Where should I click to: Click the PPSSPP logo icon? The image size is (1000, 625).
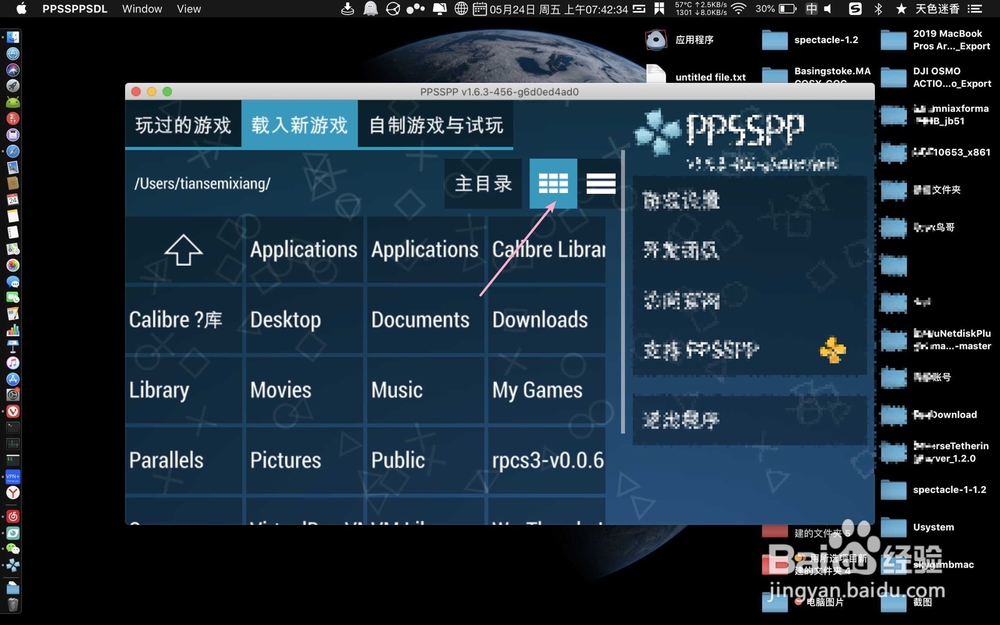click(x=658, y=132)
